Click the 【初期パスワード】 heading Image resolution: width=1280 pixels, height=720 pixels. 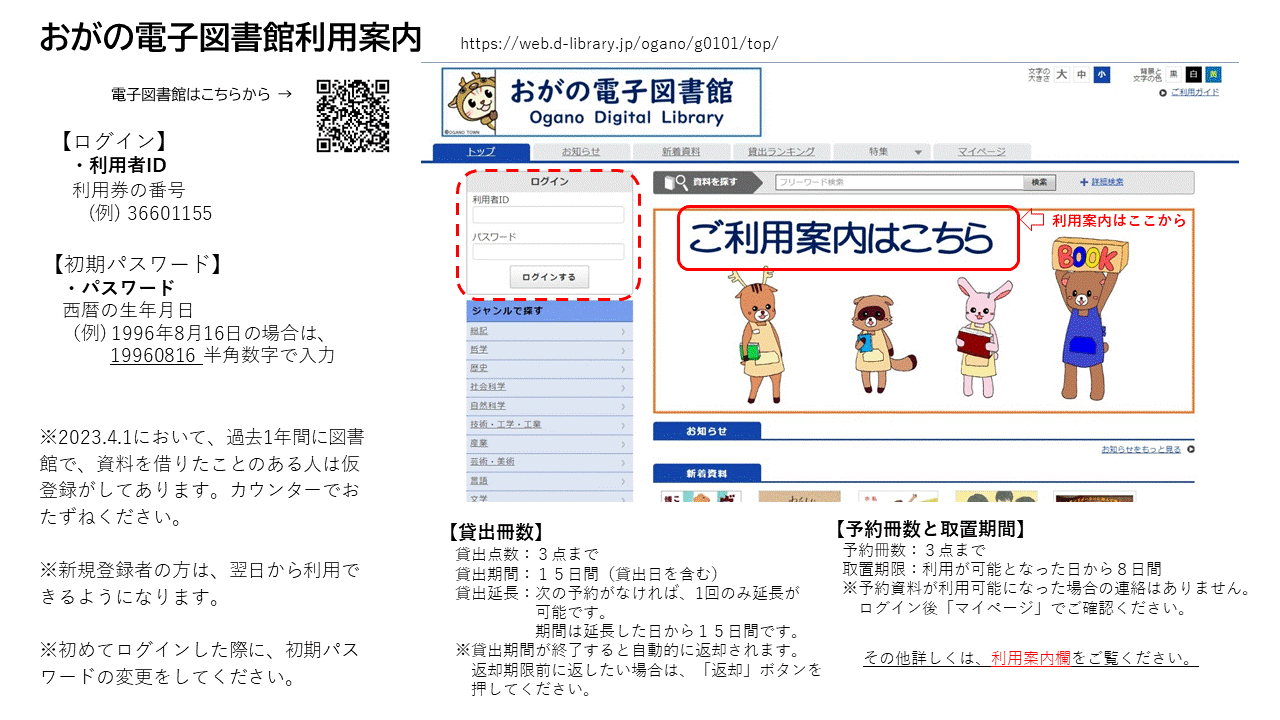pos(135,265)
